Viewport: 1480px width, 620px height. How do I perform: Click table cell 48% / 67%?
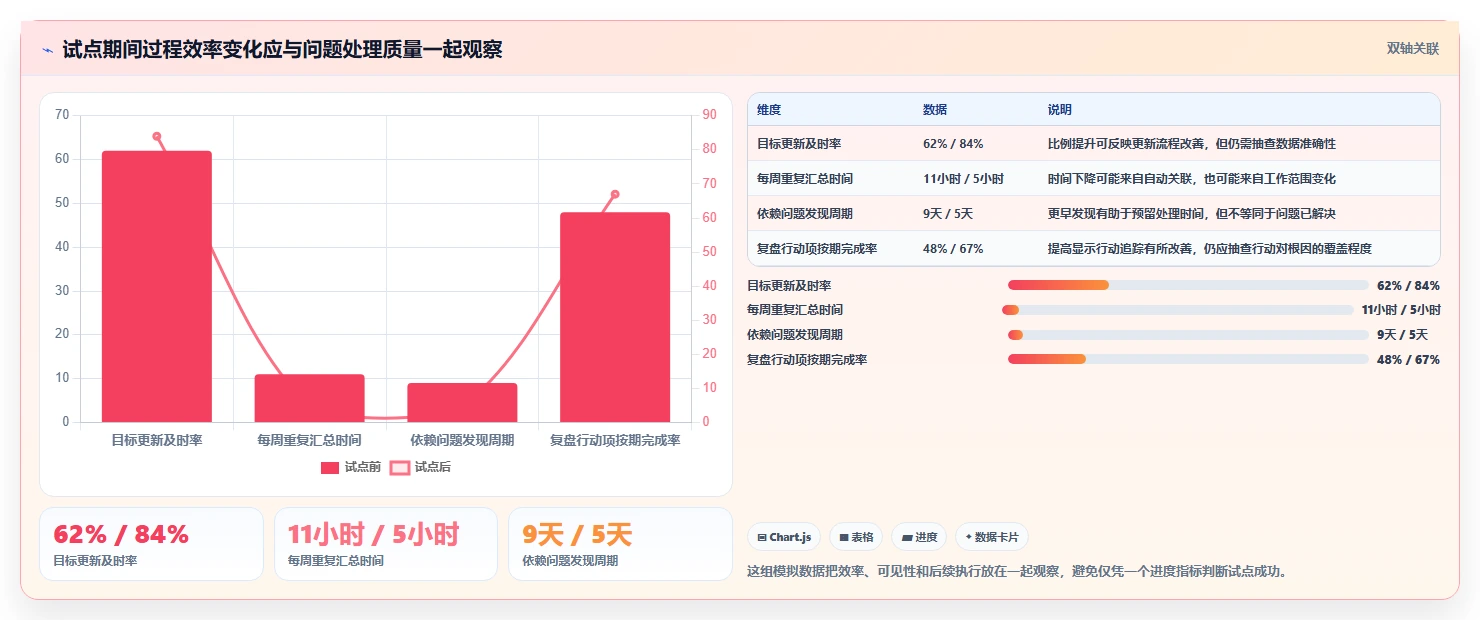[953, 249]
